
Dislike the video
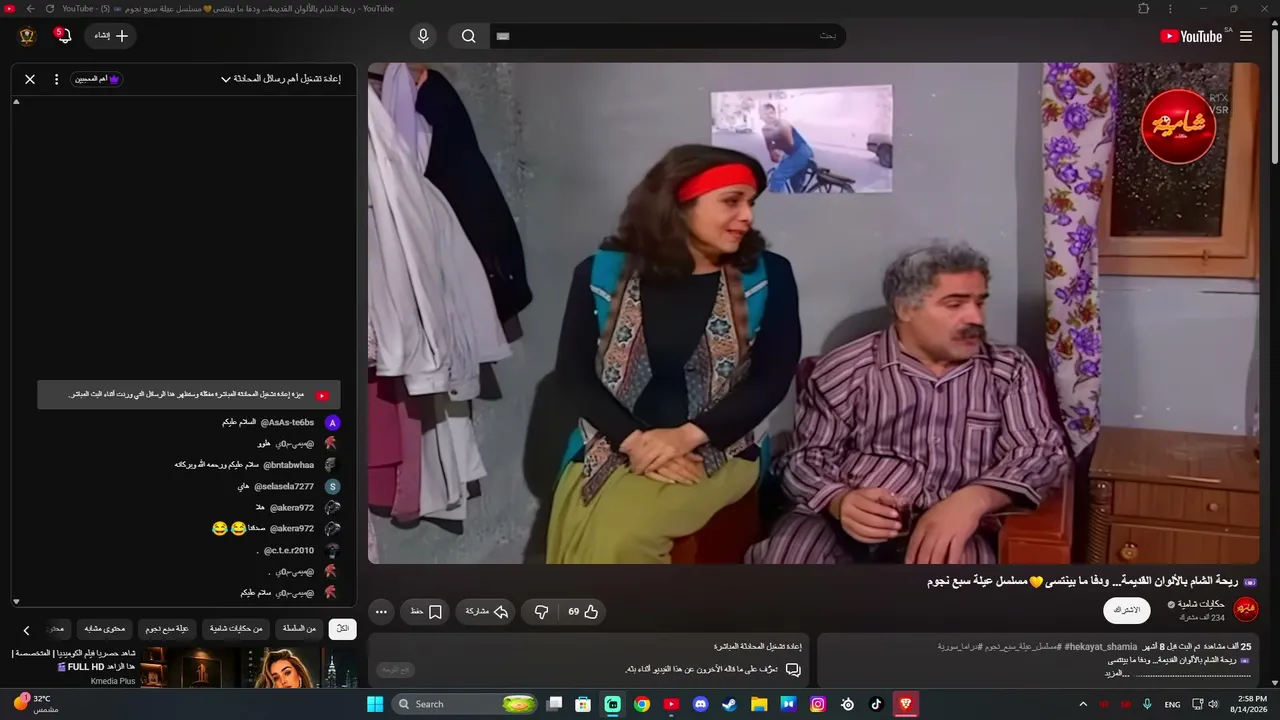click(x=541, y=611)
